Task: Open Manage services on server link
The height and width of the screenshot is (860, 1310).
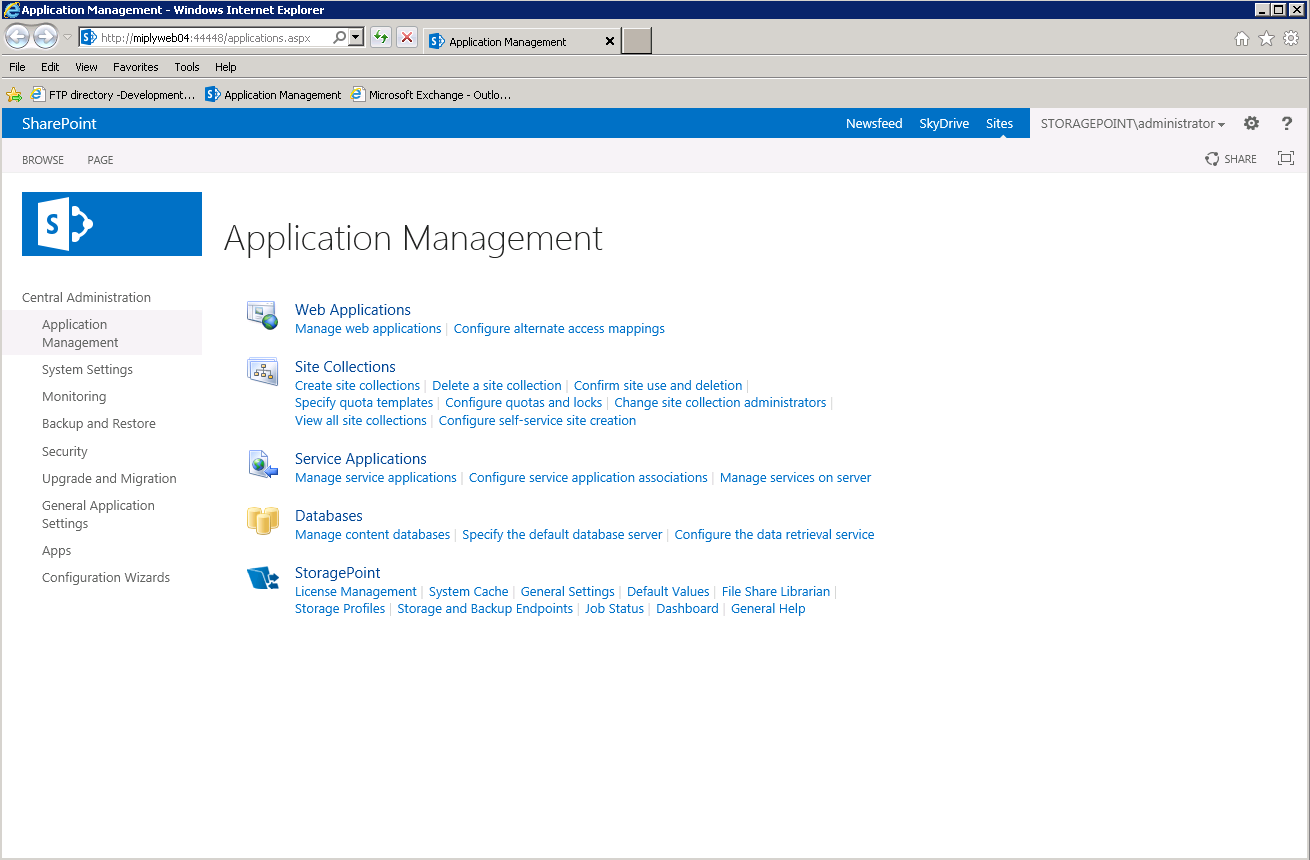Action: (x=795, y=477)
